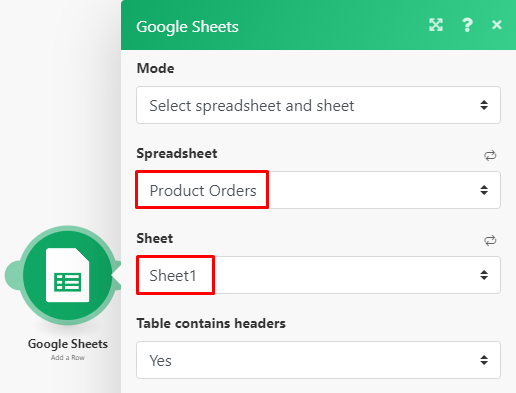
Task: Click the Add a Row subtitle text
Action: pos(68,358)
